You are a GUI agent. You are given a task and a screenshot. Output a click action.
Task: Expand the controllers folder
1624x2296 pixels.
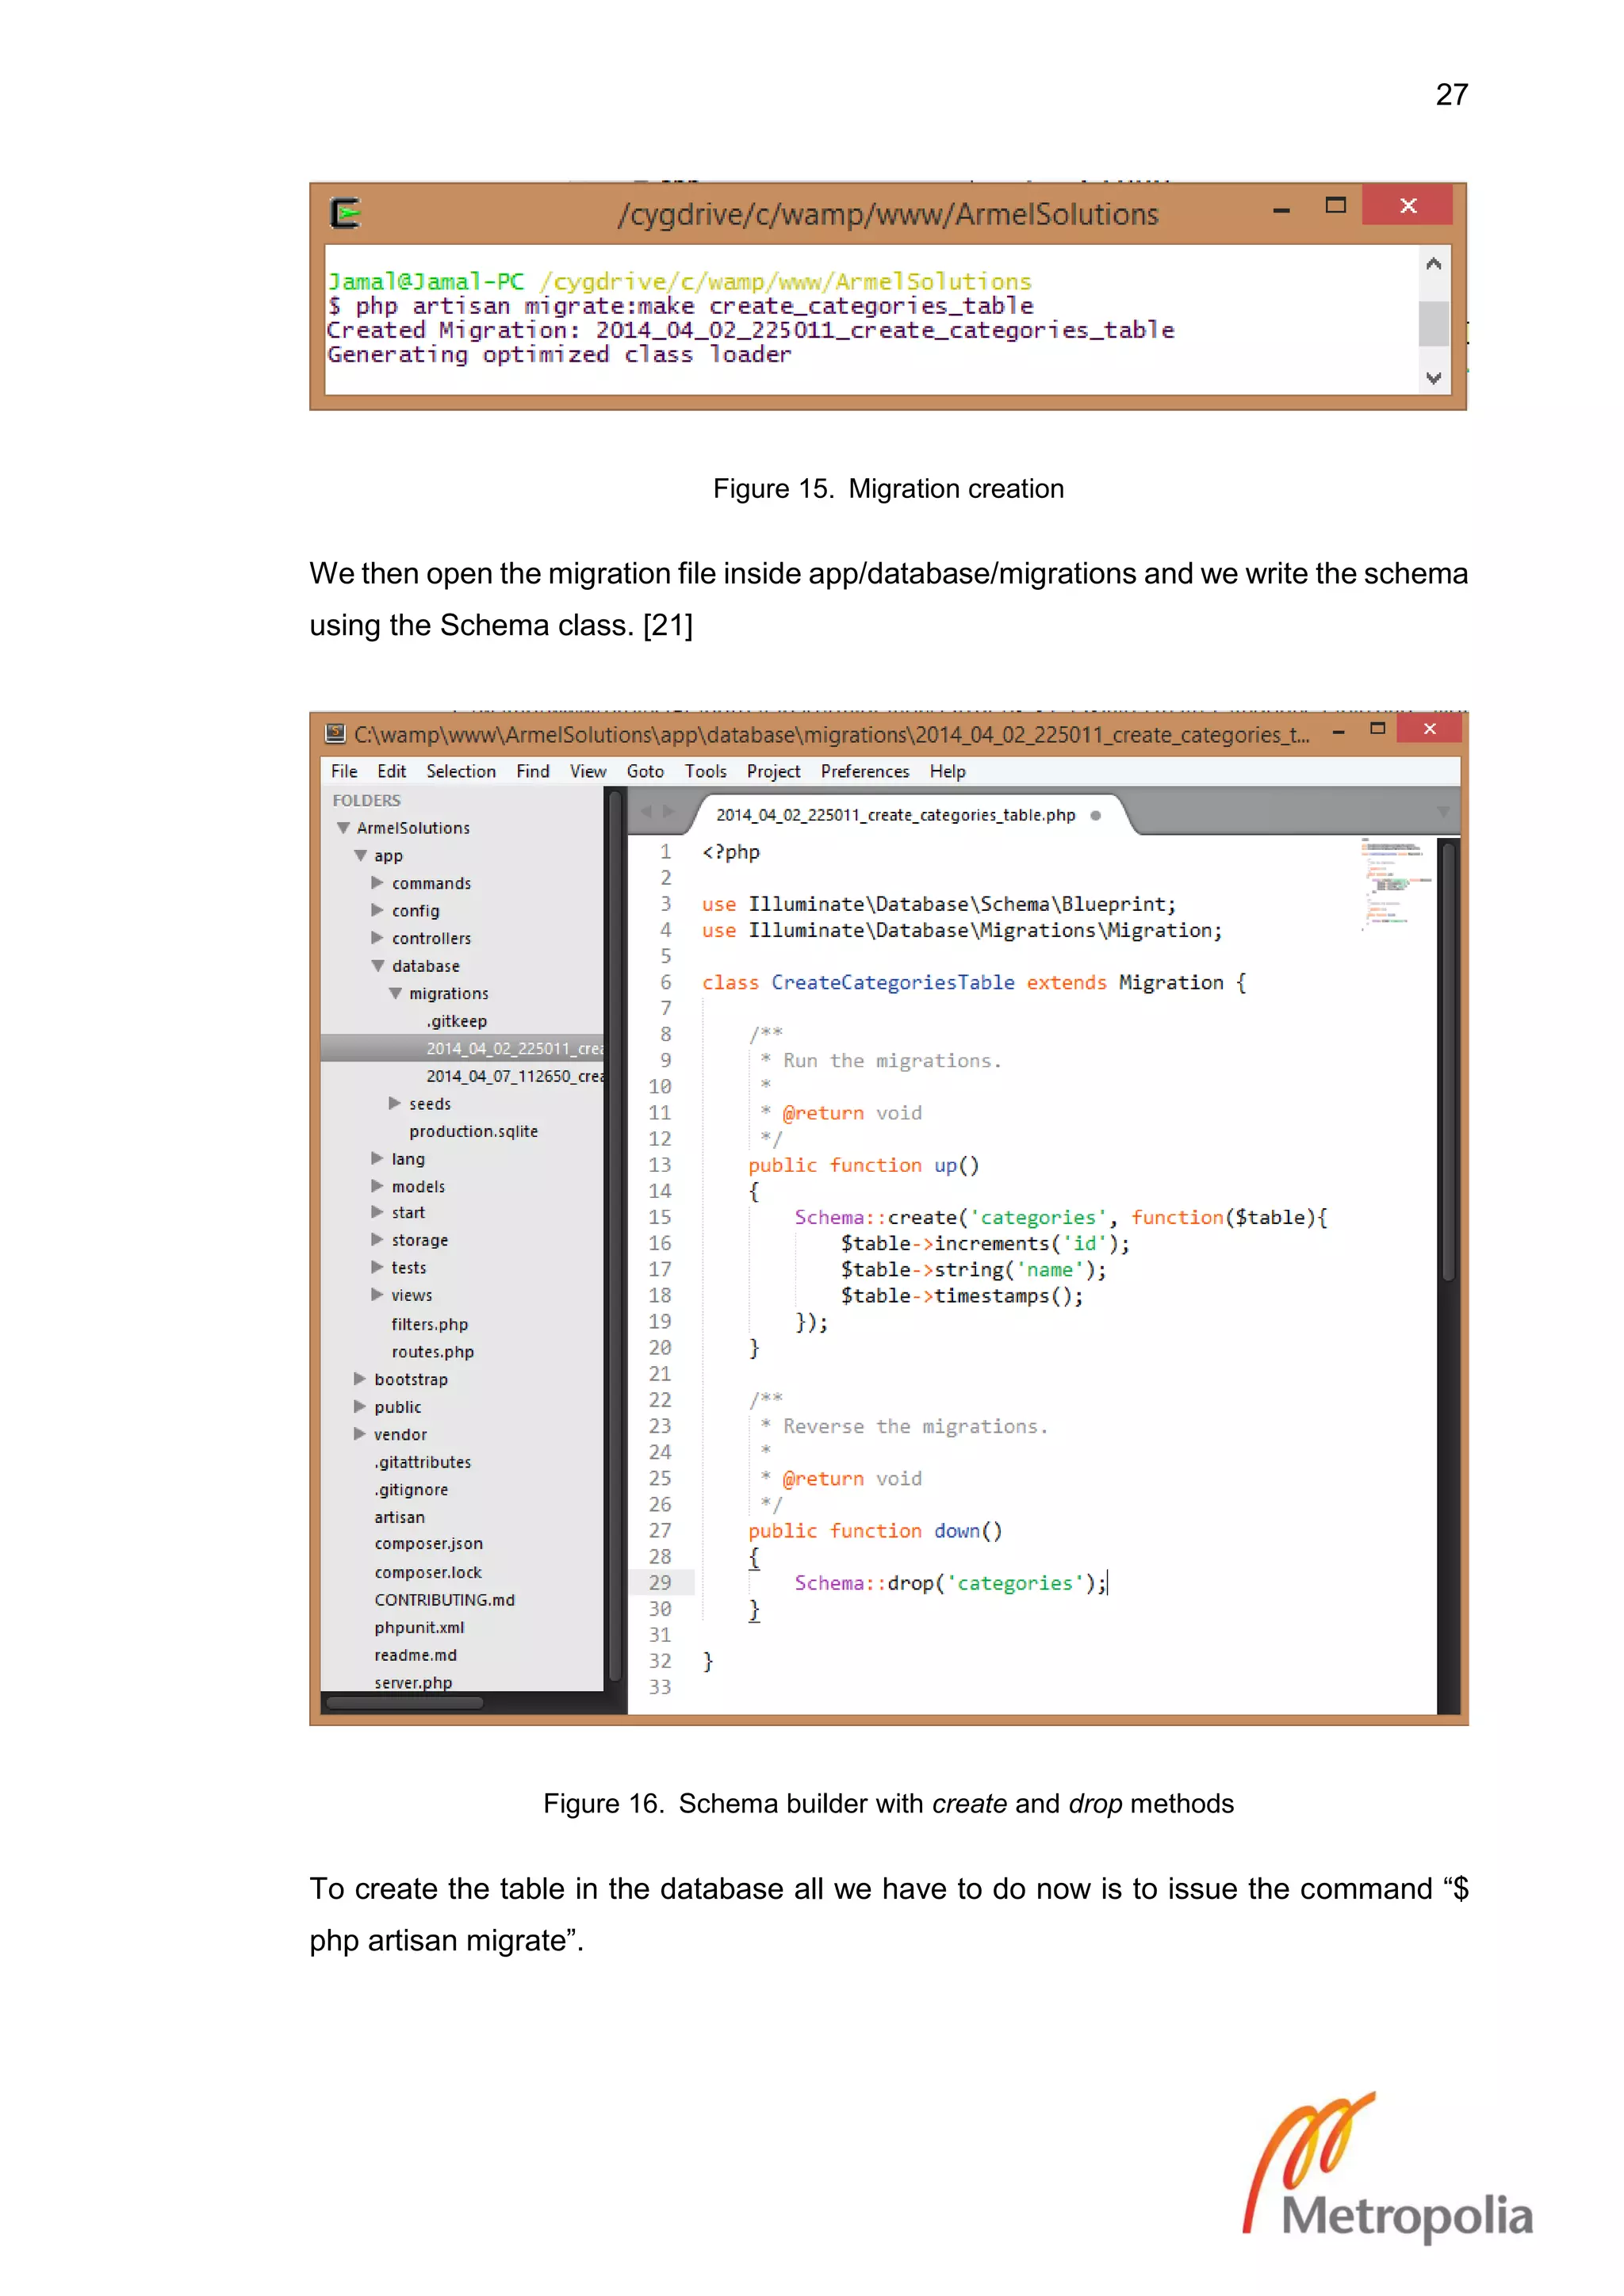[x=377, y=938]
